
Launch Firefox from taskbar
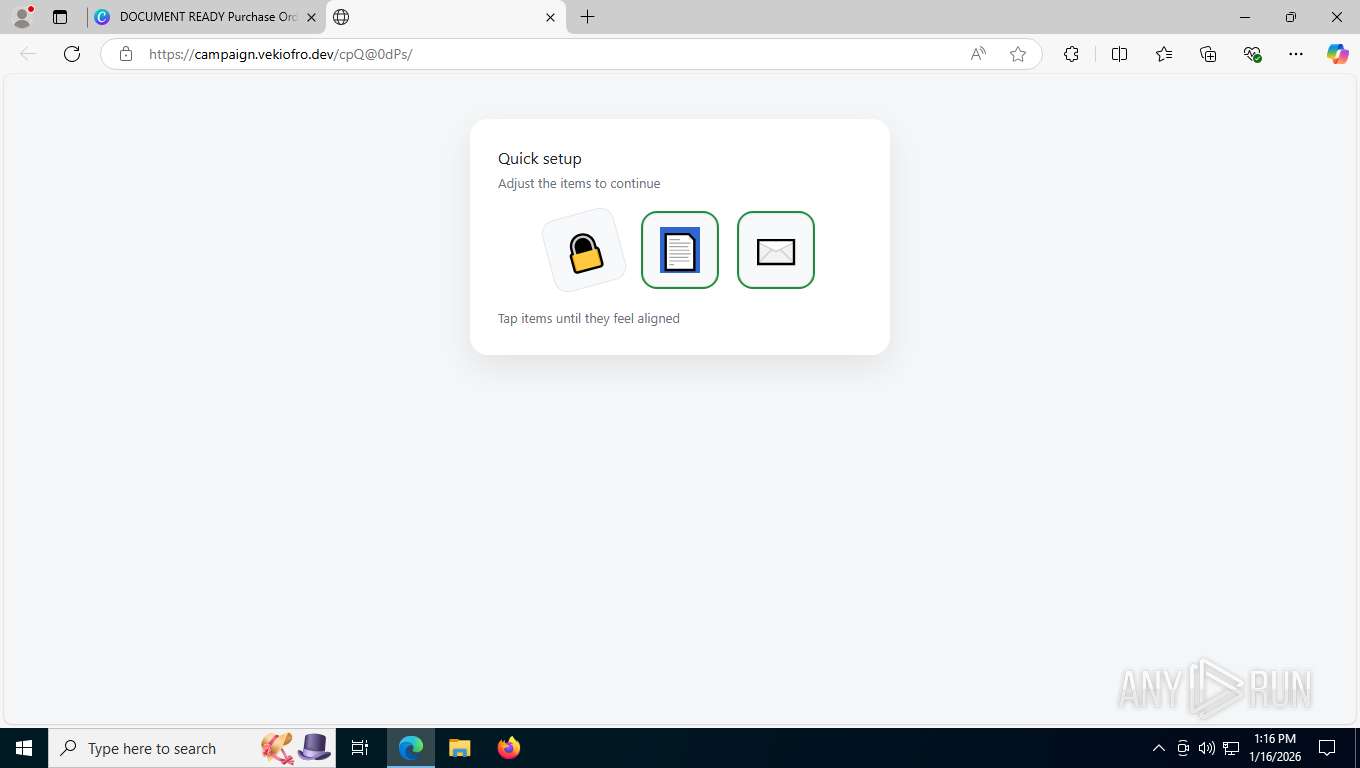tap(509, 748)
